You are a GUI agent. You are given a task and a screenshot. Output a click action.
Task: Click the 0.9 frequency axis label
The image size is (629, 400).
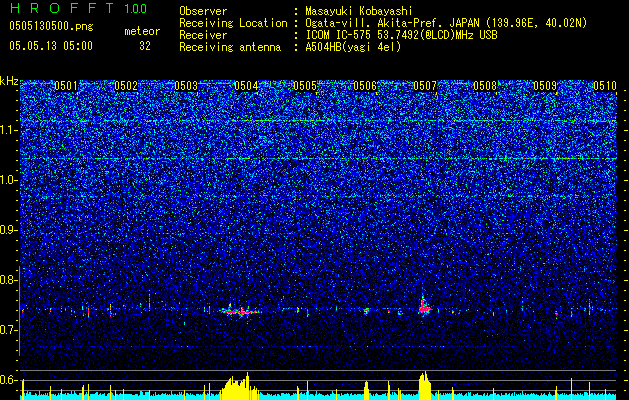click(x=8, y=230)
